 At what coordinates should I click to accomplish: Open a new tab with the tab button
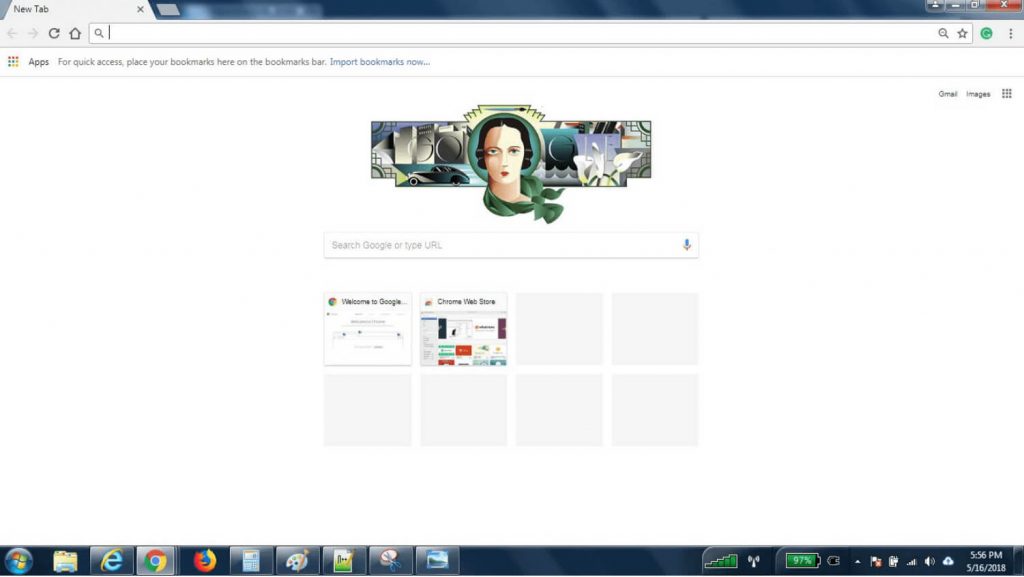[x=168, y=9]
